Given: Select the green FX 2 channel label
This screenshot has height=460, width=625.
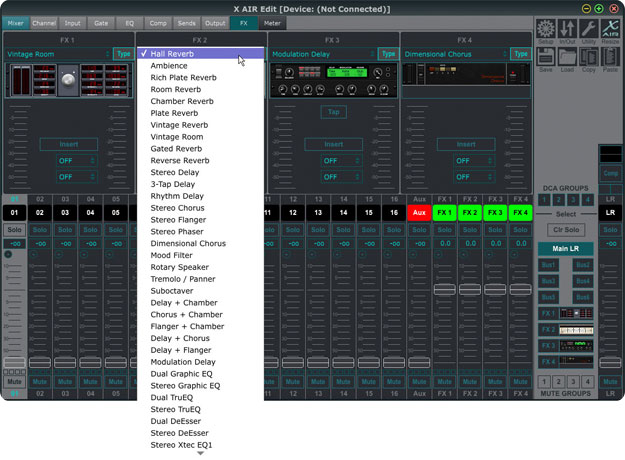Looking at the screenshot, I should pos(470,212).
